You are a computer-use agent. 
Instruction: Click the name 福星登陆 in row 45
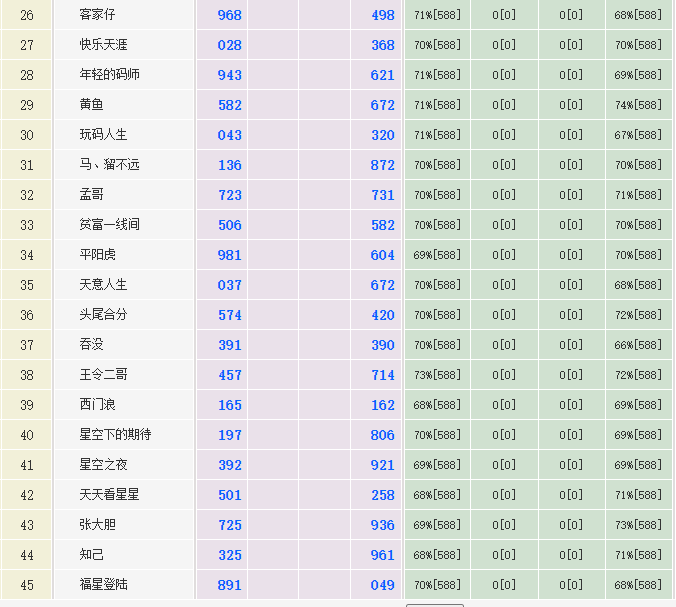click(x=103, y=585)
